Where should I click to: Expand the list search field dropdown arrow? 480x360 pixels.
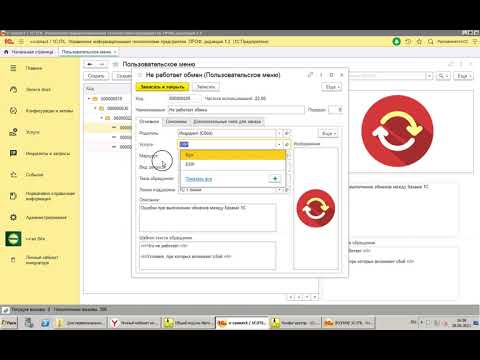(430, 76)
